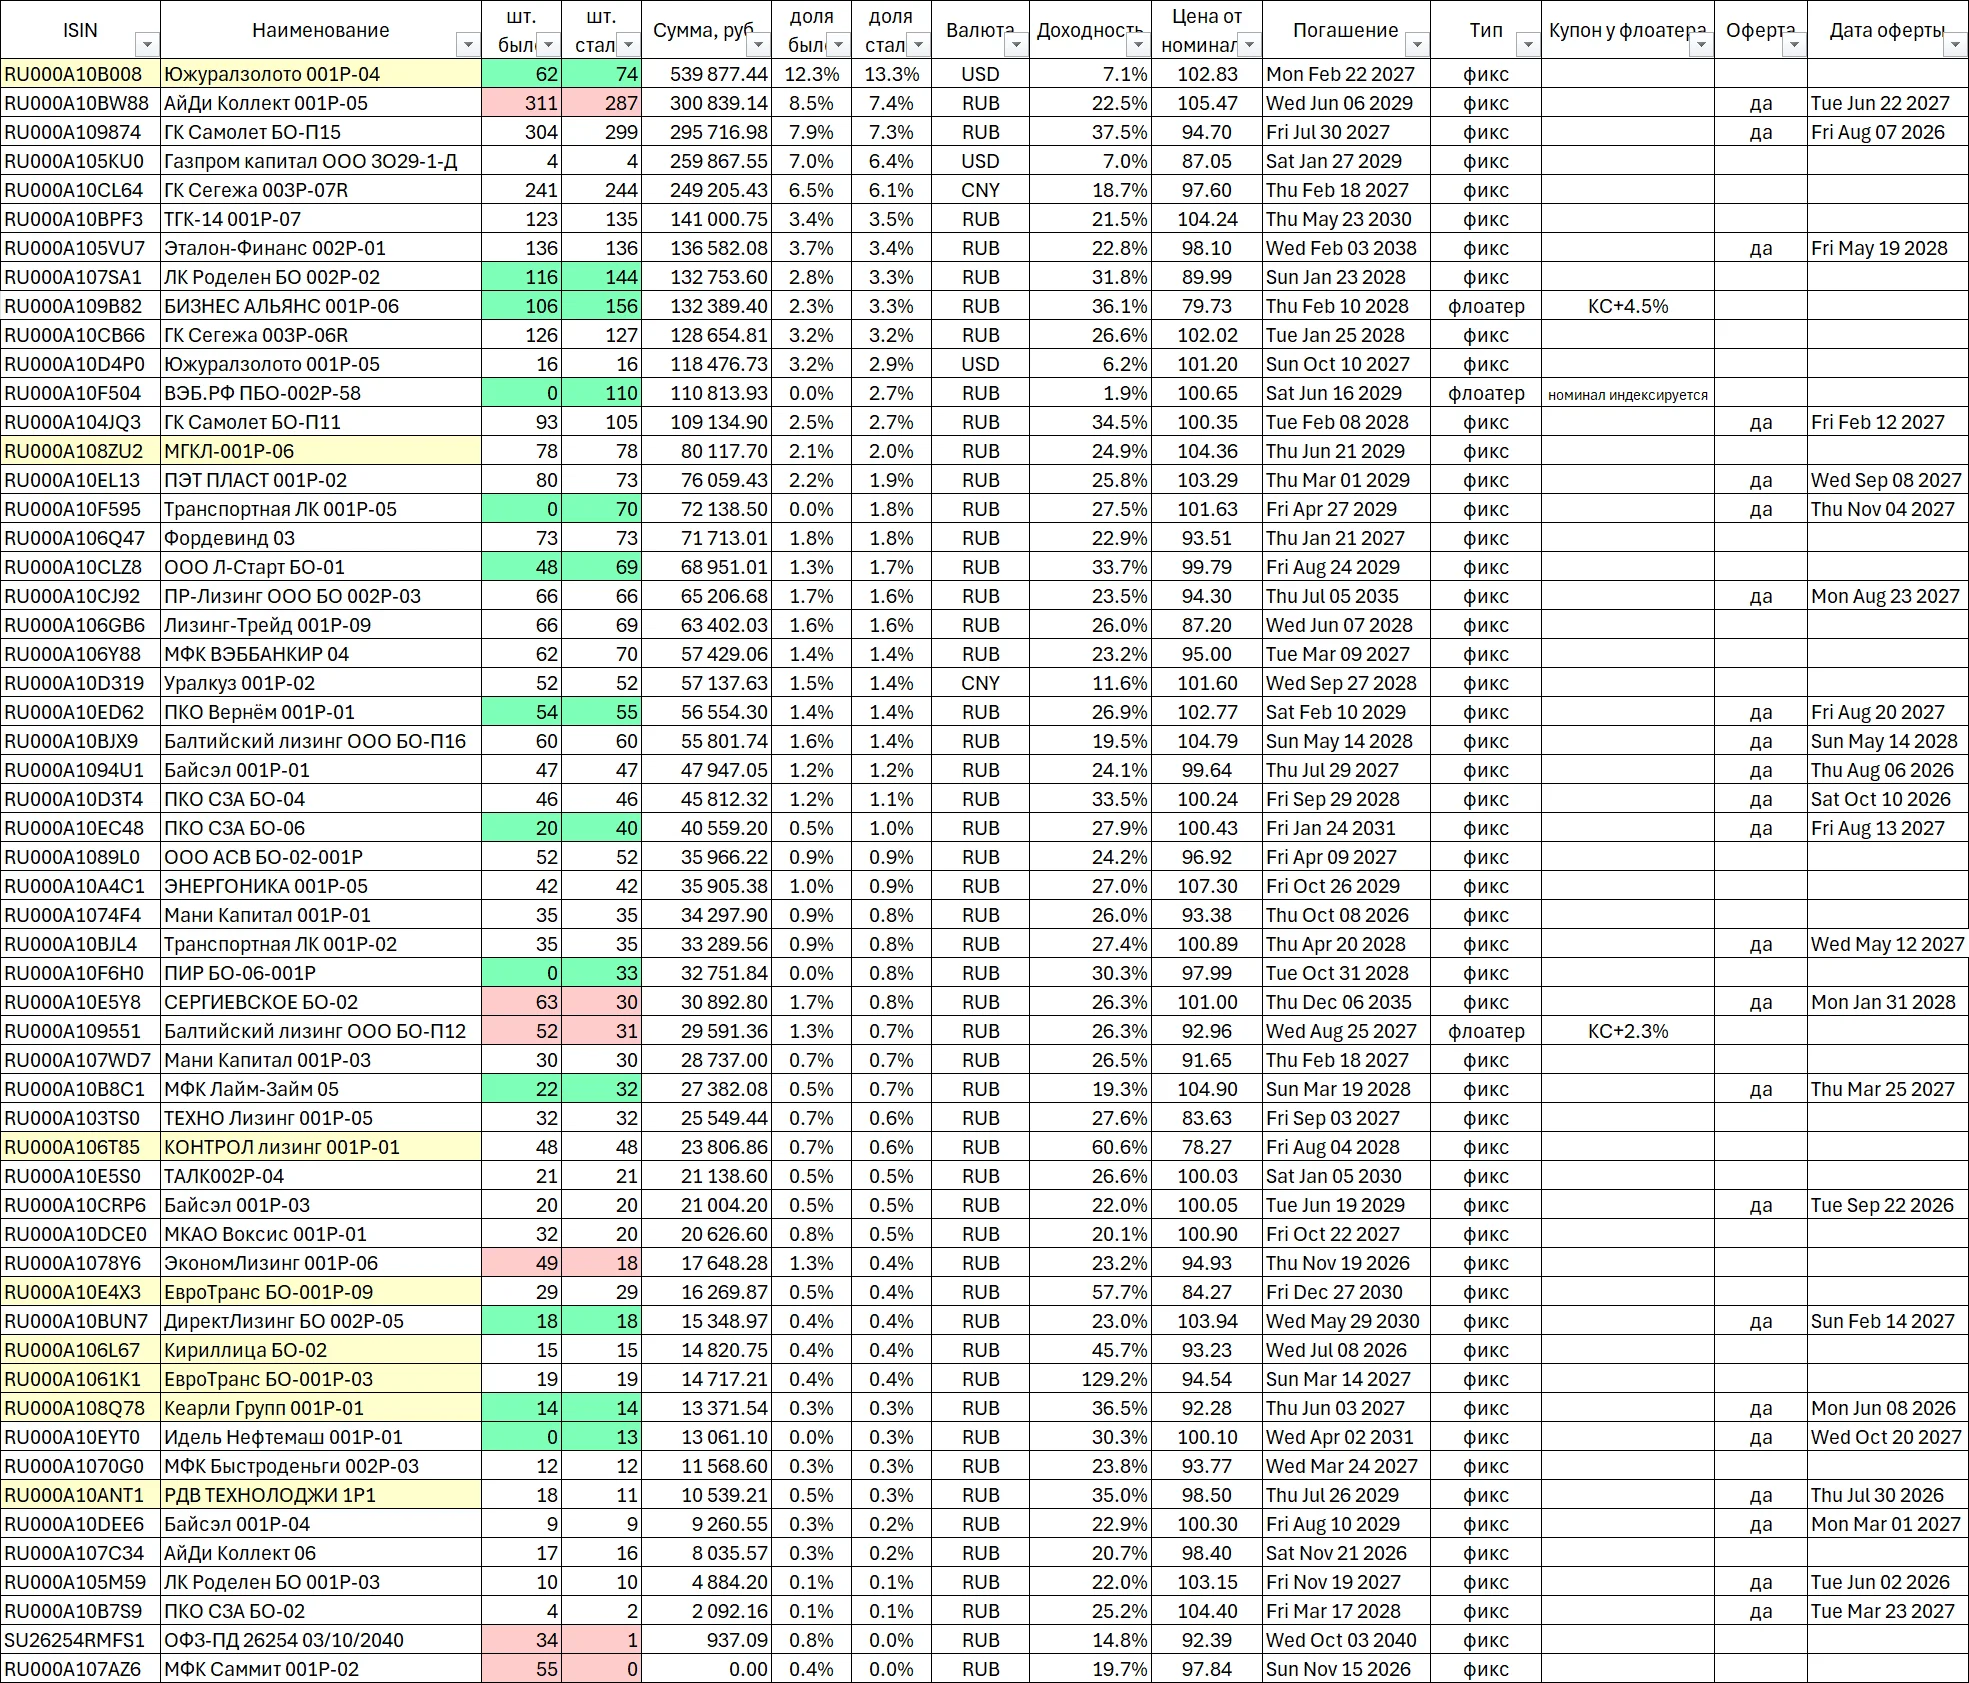
Task: Select the 'Уралкуз 001Р-02' name cell
Action: click(321, 683)
